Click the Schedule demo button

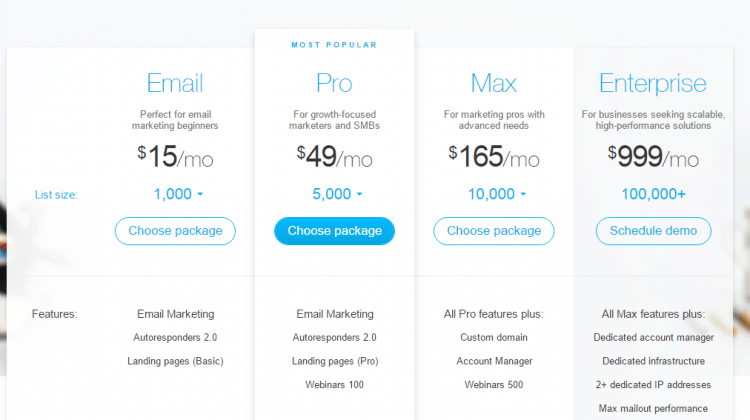pos(653,231)
